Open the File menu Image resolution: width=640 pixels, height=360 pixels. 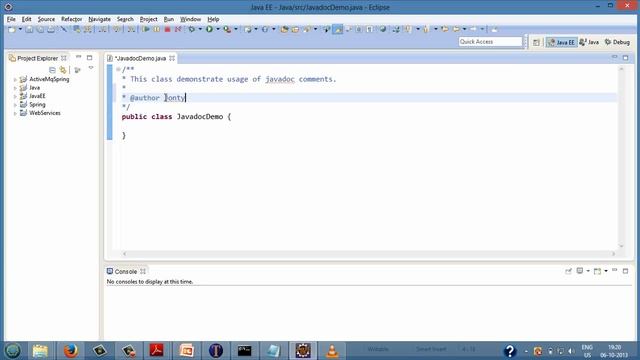coord(11,19)
